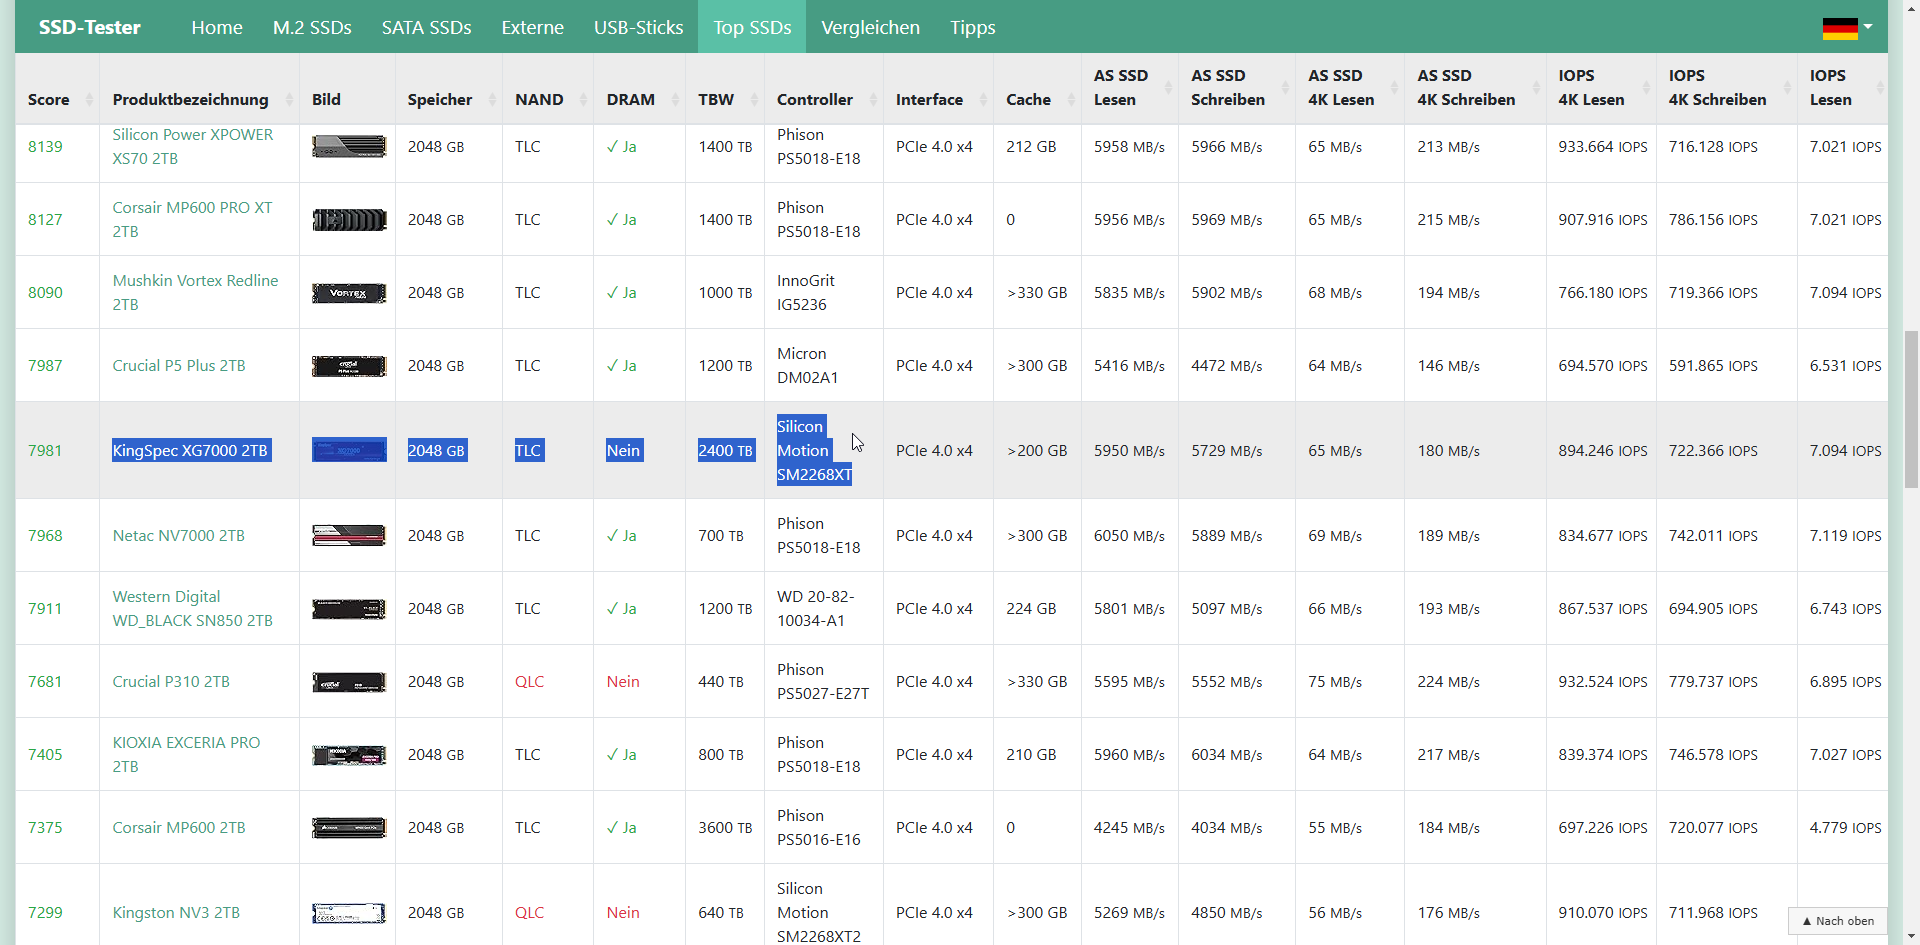Open Vergleichen navigation item
Image resolution: width=1920 pixels, height=945 pixels.
pos(870,28)
